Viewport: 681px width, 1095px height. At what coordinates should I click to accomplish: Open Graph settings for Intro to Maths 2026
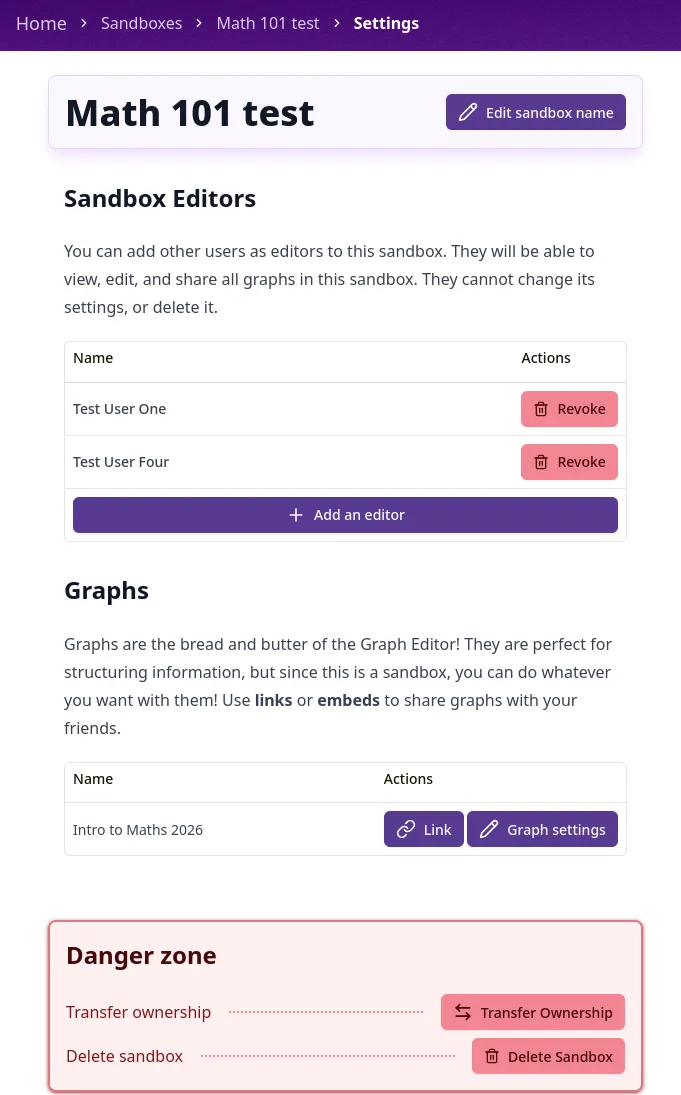pos(542,830)
